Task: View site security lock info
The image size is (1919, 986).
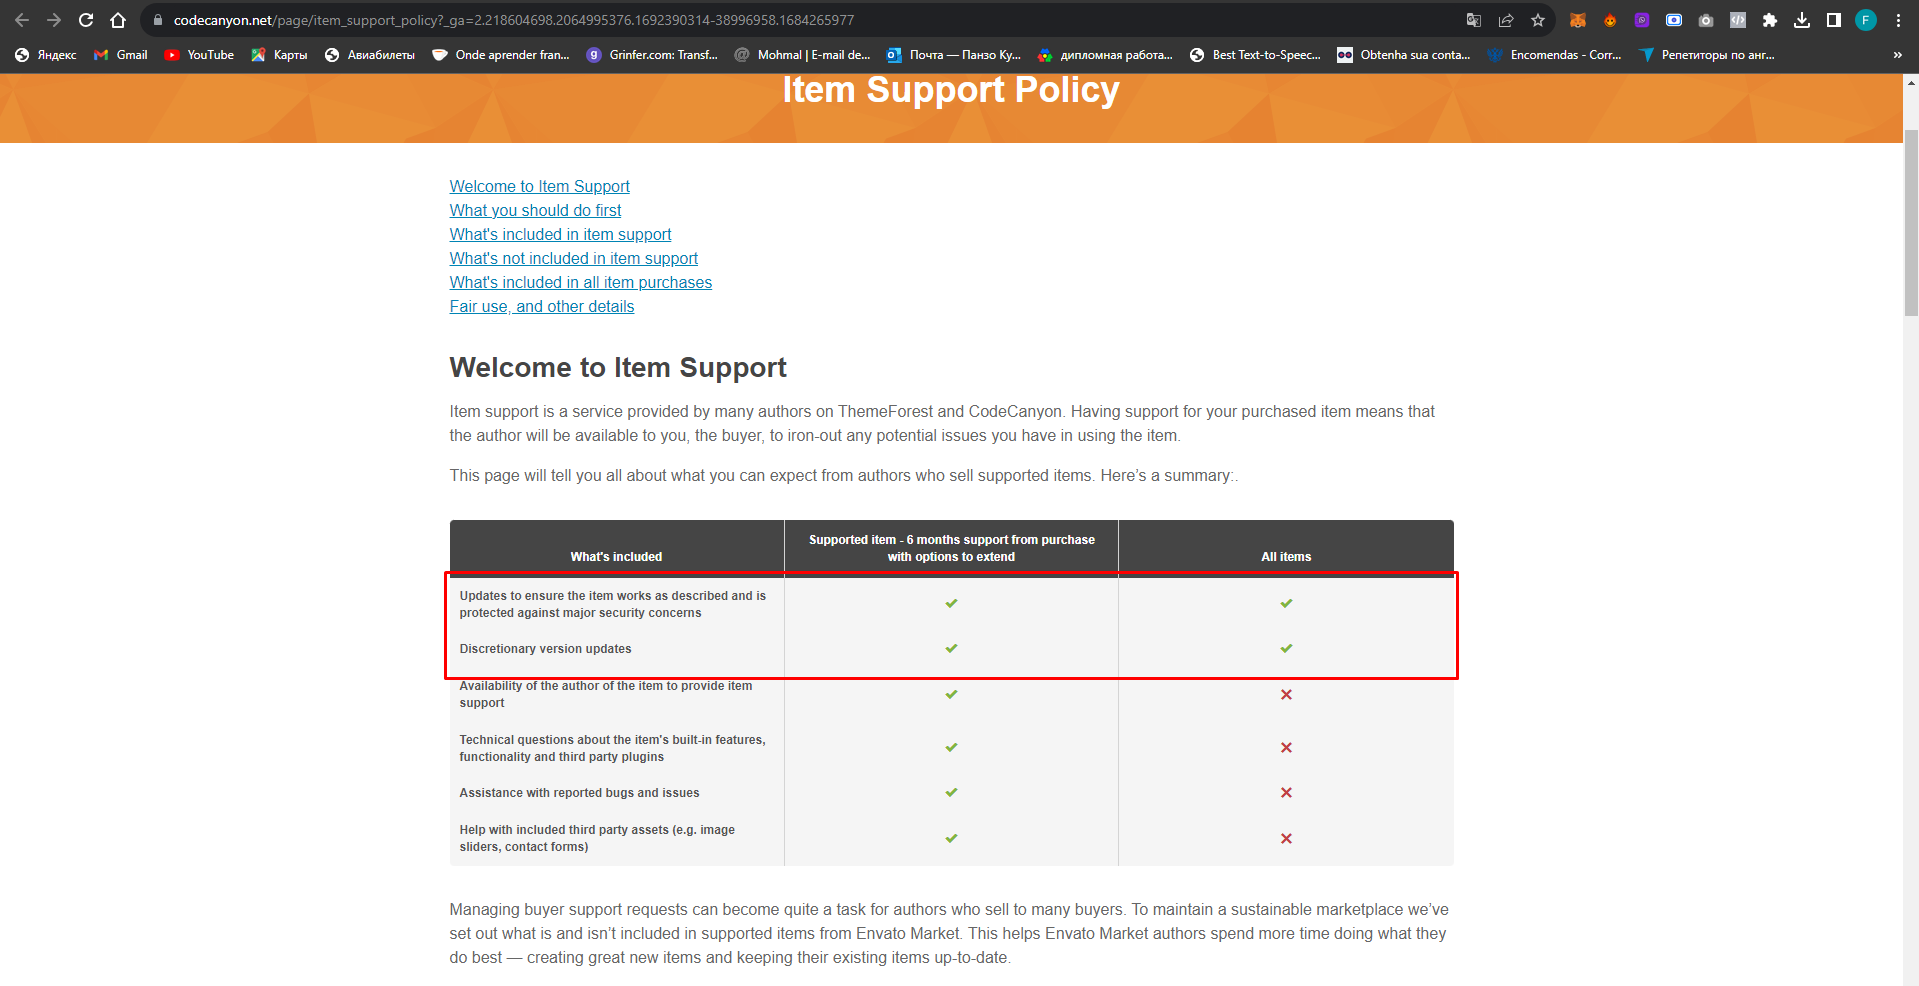Action: coord(157,20)
